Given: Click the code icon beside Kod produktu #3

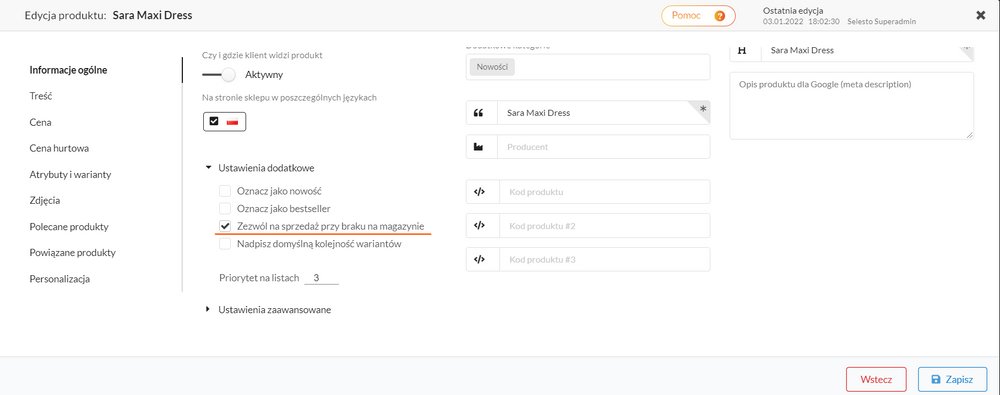Looking at the screenshot, I should click(x=480, y=260).
